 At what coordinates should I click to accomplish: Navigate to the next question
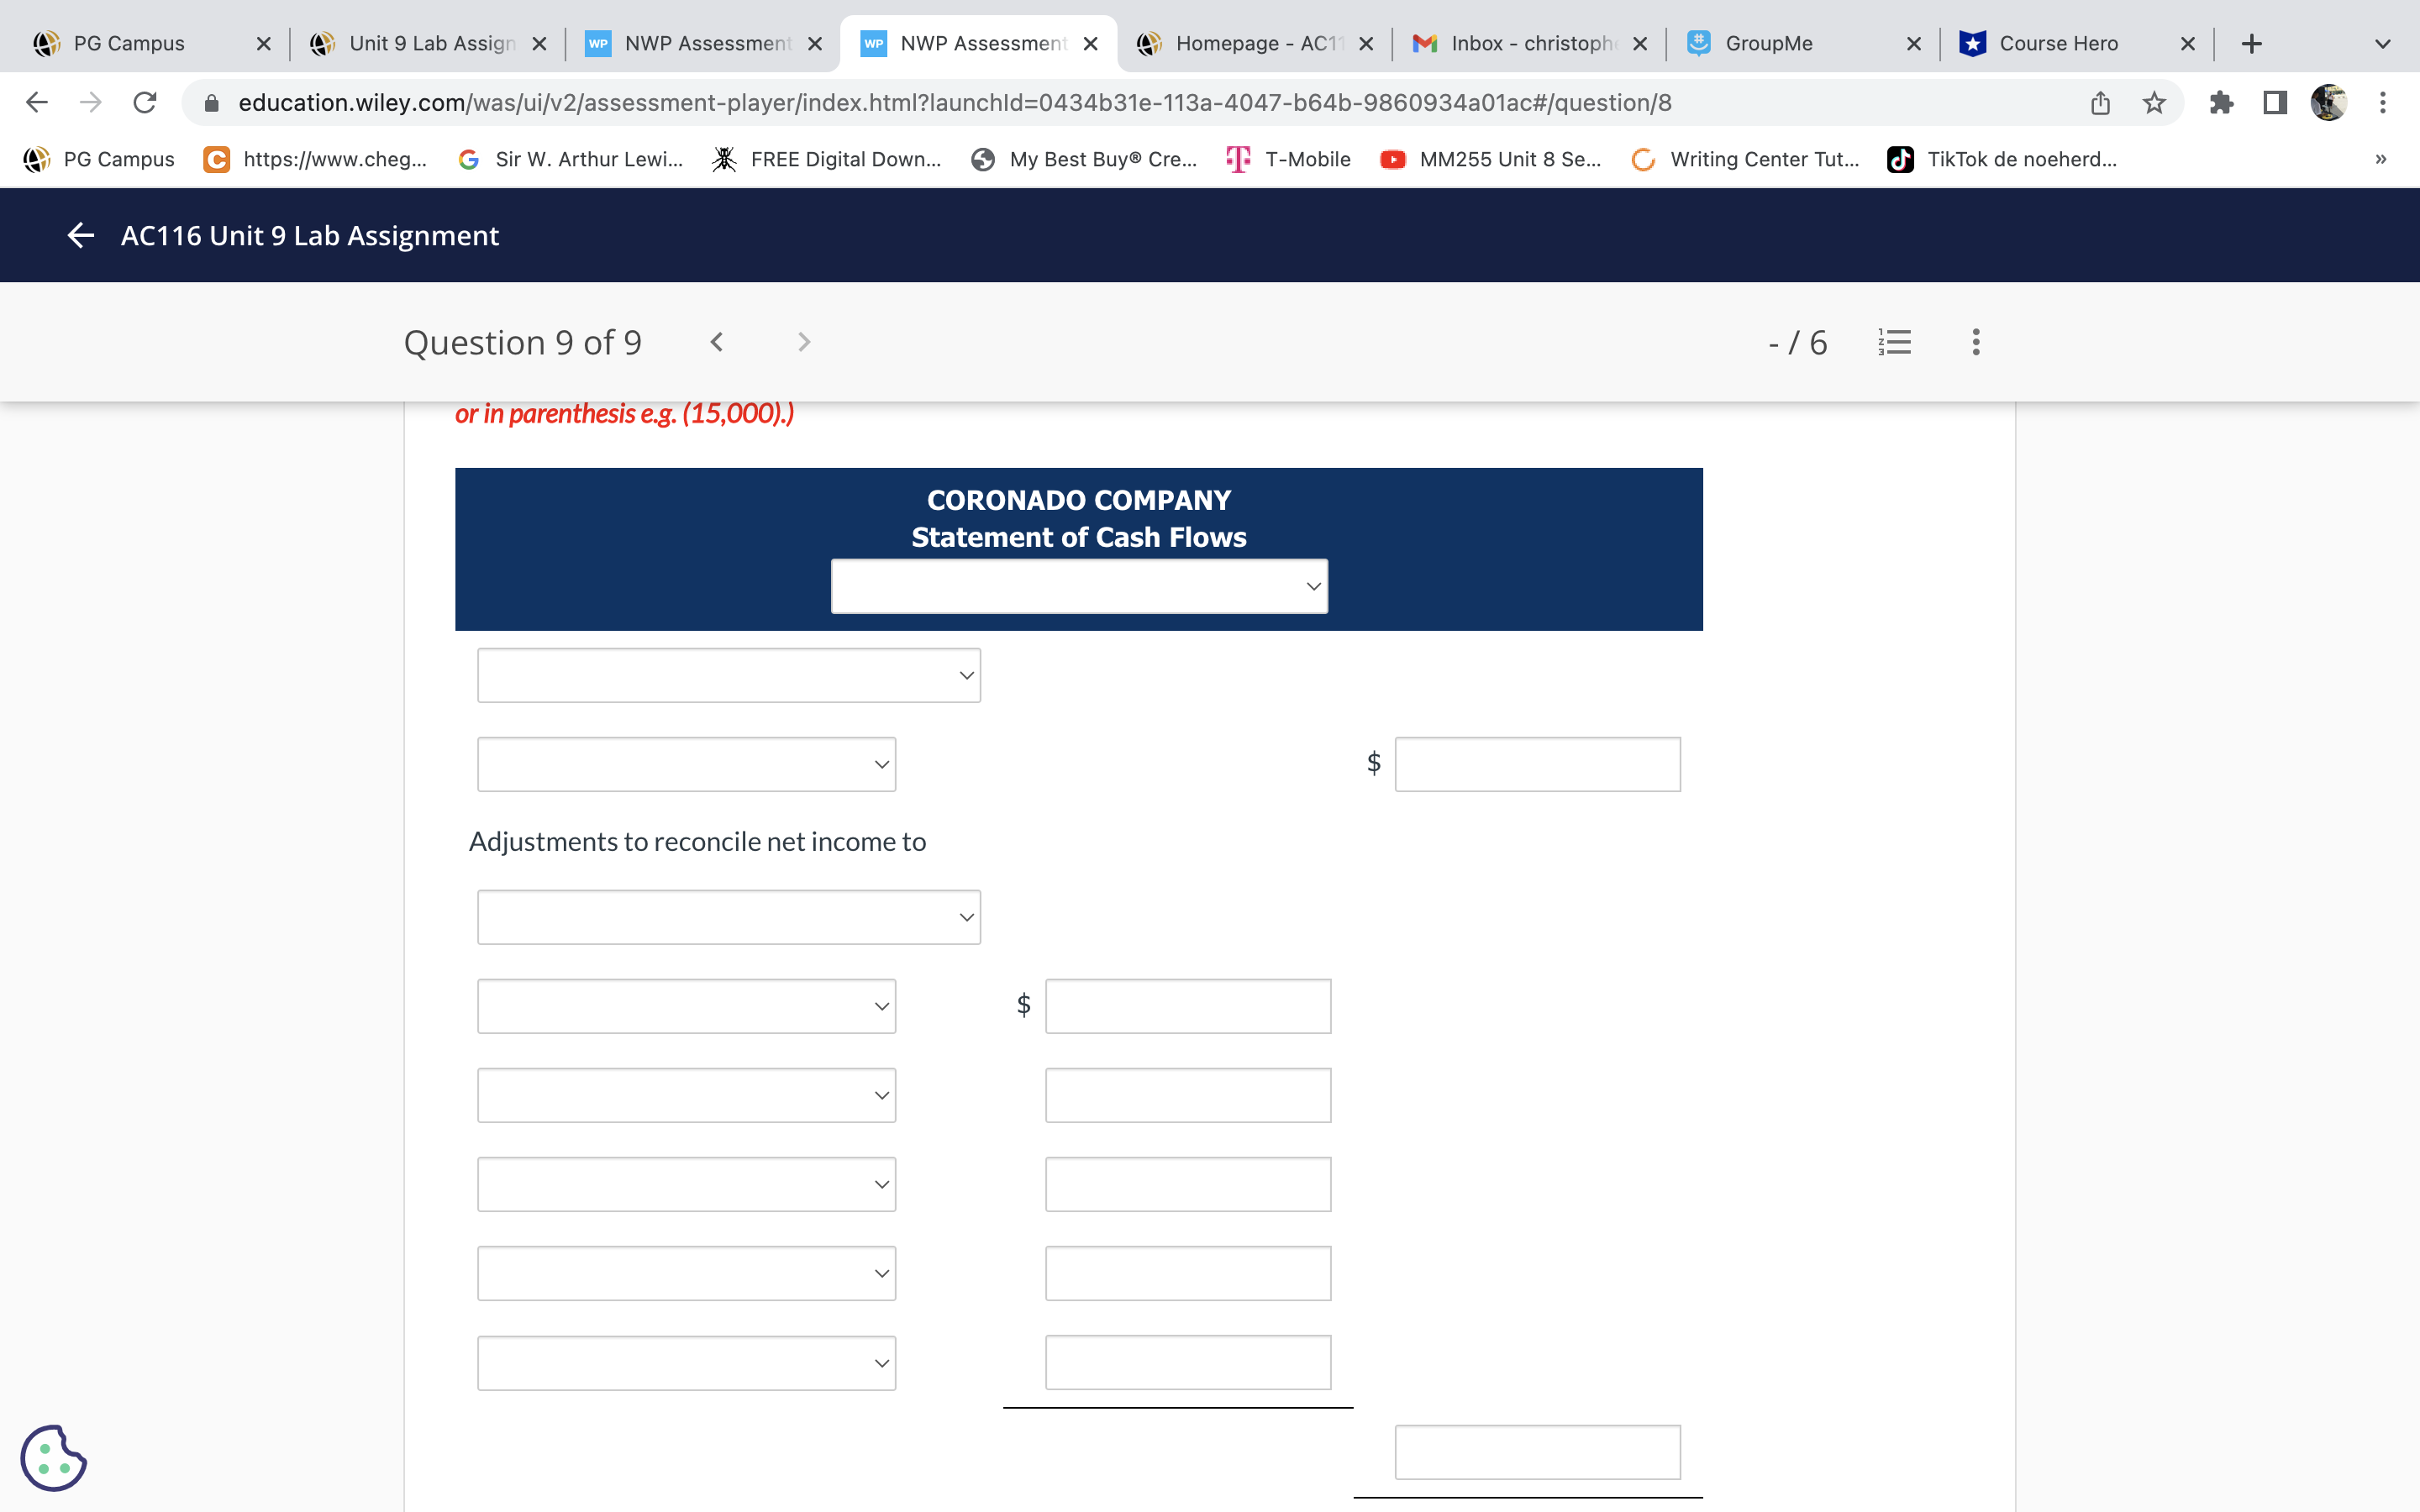[803, 341]
